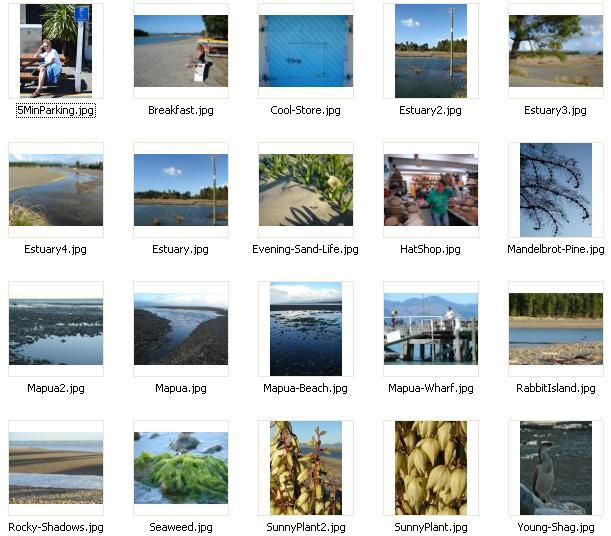Click the SunnyPlant.jpg filename label

(x=431, y=527)
